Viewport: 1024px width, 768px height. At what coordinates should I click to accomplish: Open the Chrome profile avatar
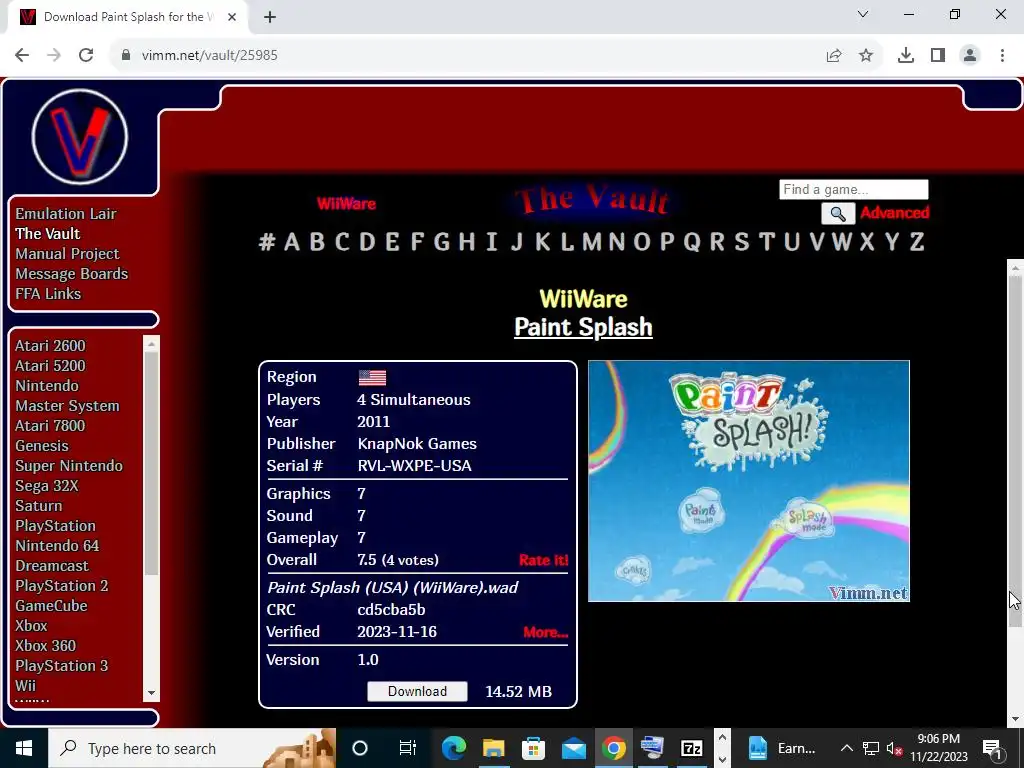[970, 56]
